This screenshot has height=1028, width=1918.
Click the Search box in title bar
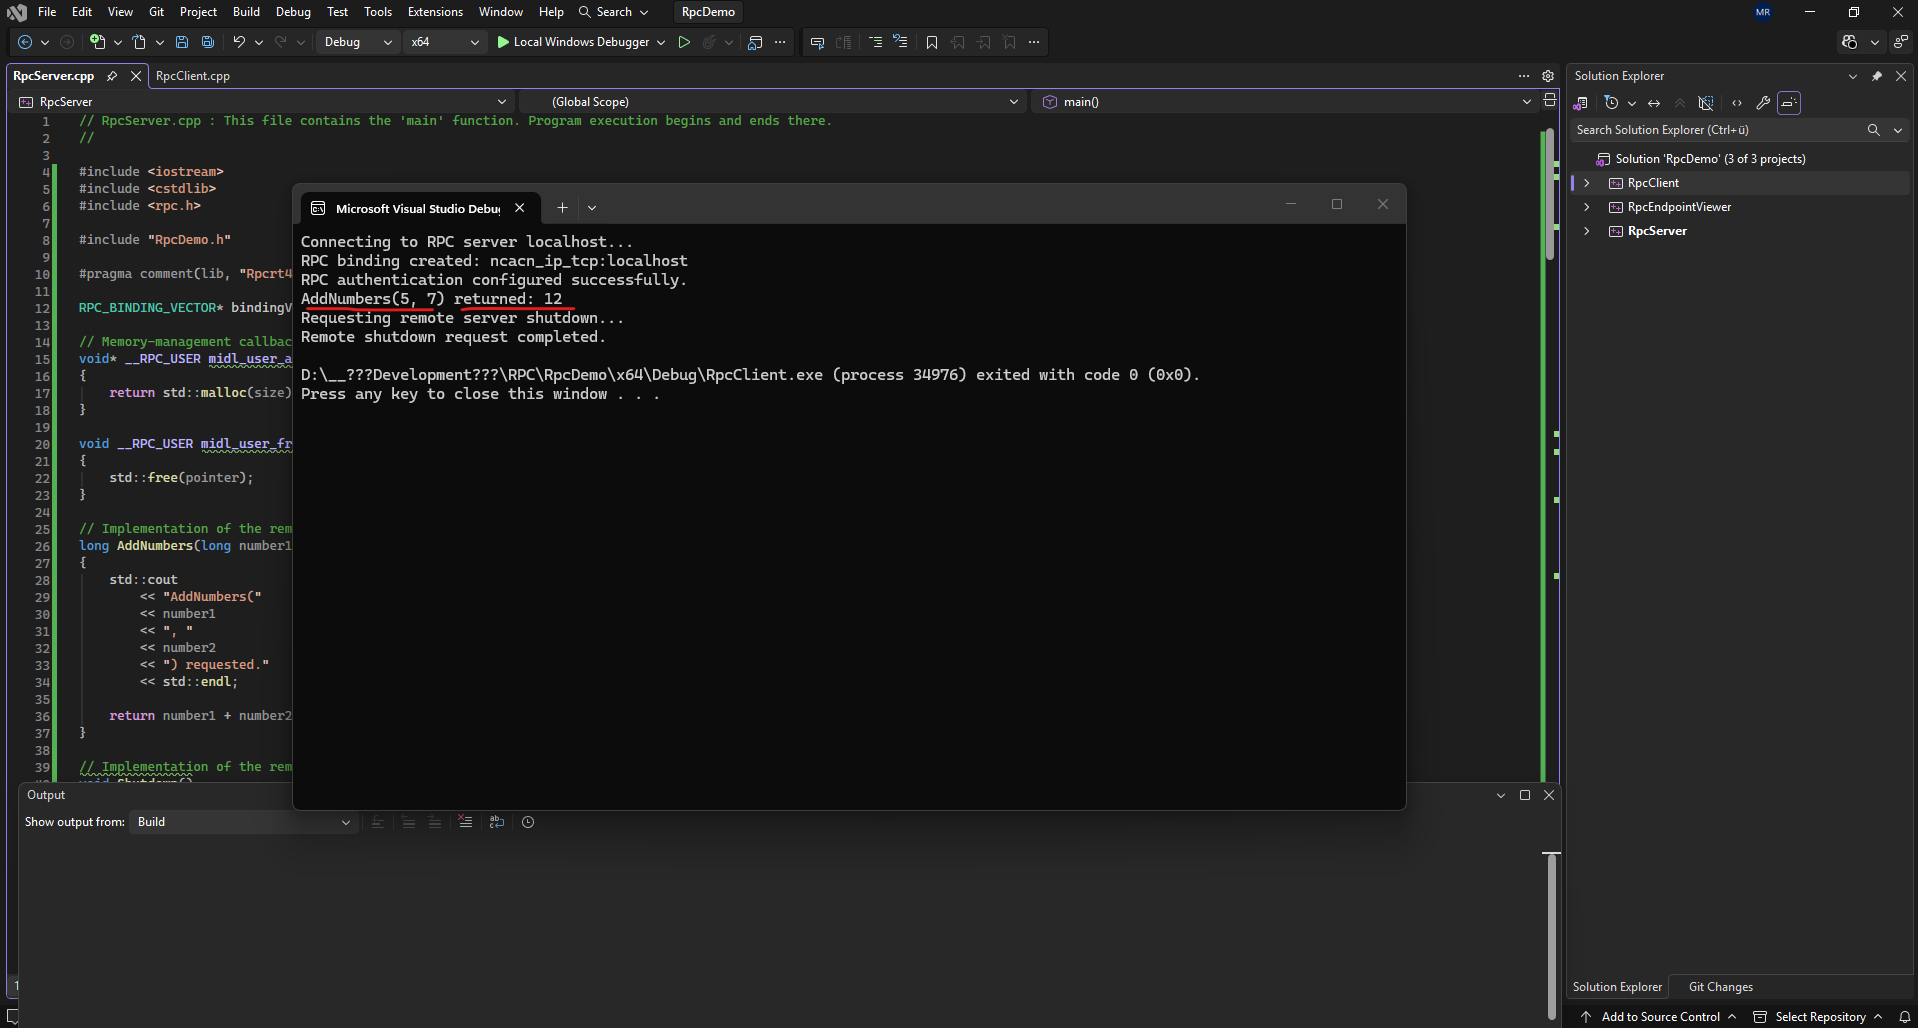614,12
